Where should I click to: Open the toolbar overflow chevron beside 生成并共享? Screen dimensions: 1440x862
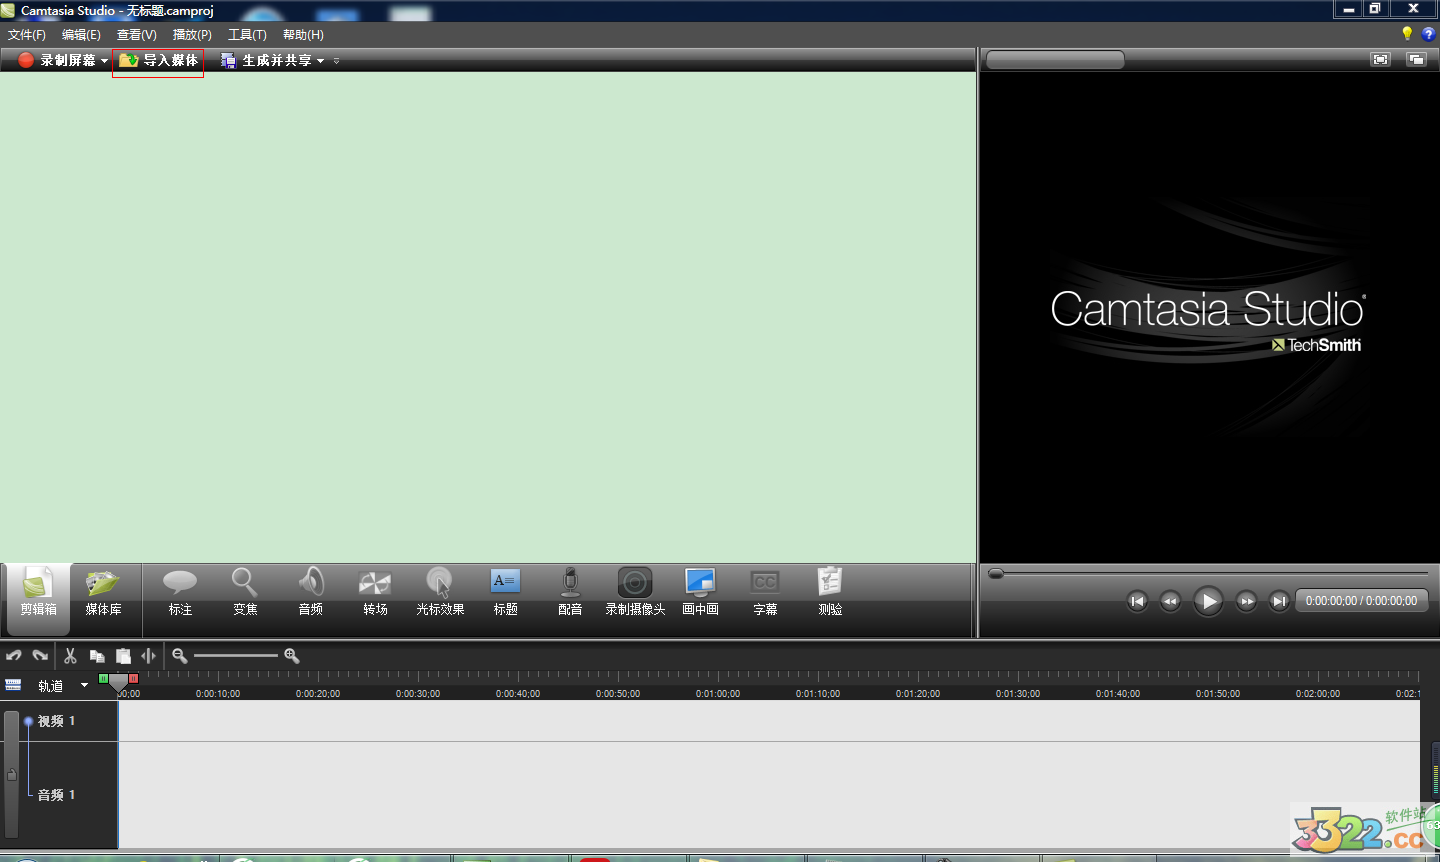(x=336, y=61)
